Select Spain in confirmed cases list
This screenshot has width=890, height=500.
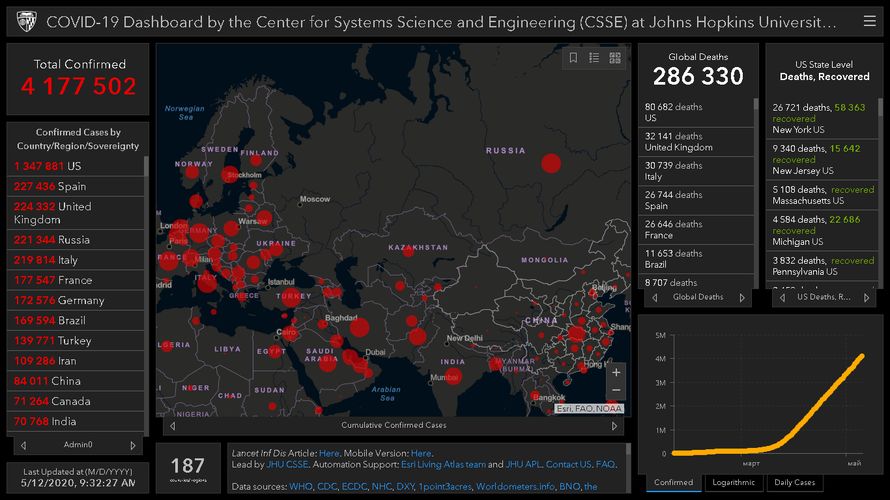(76, 186)
